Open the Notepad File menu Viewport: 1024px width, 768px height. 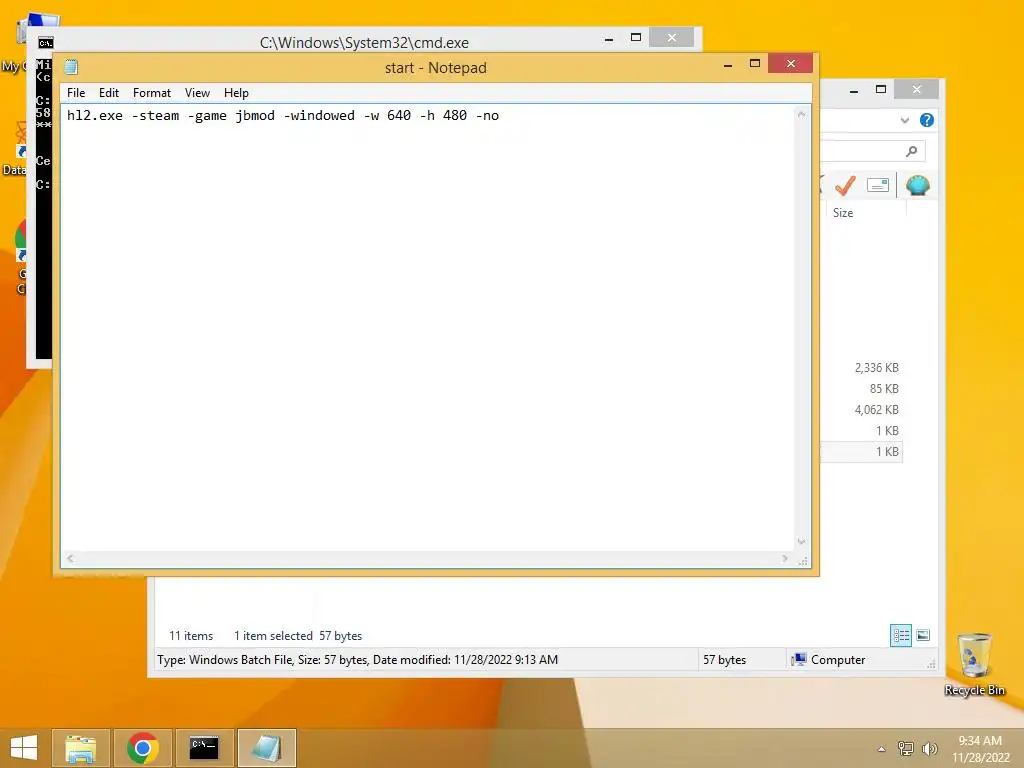tap(76, 93)
